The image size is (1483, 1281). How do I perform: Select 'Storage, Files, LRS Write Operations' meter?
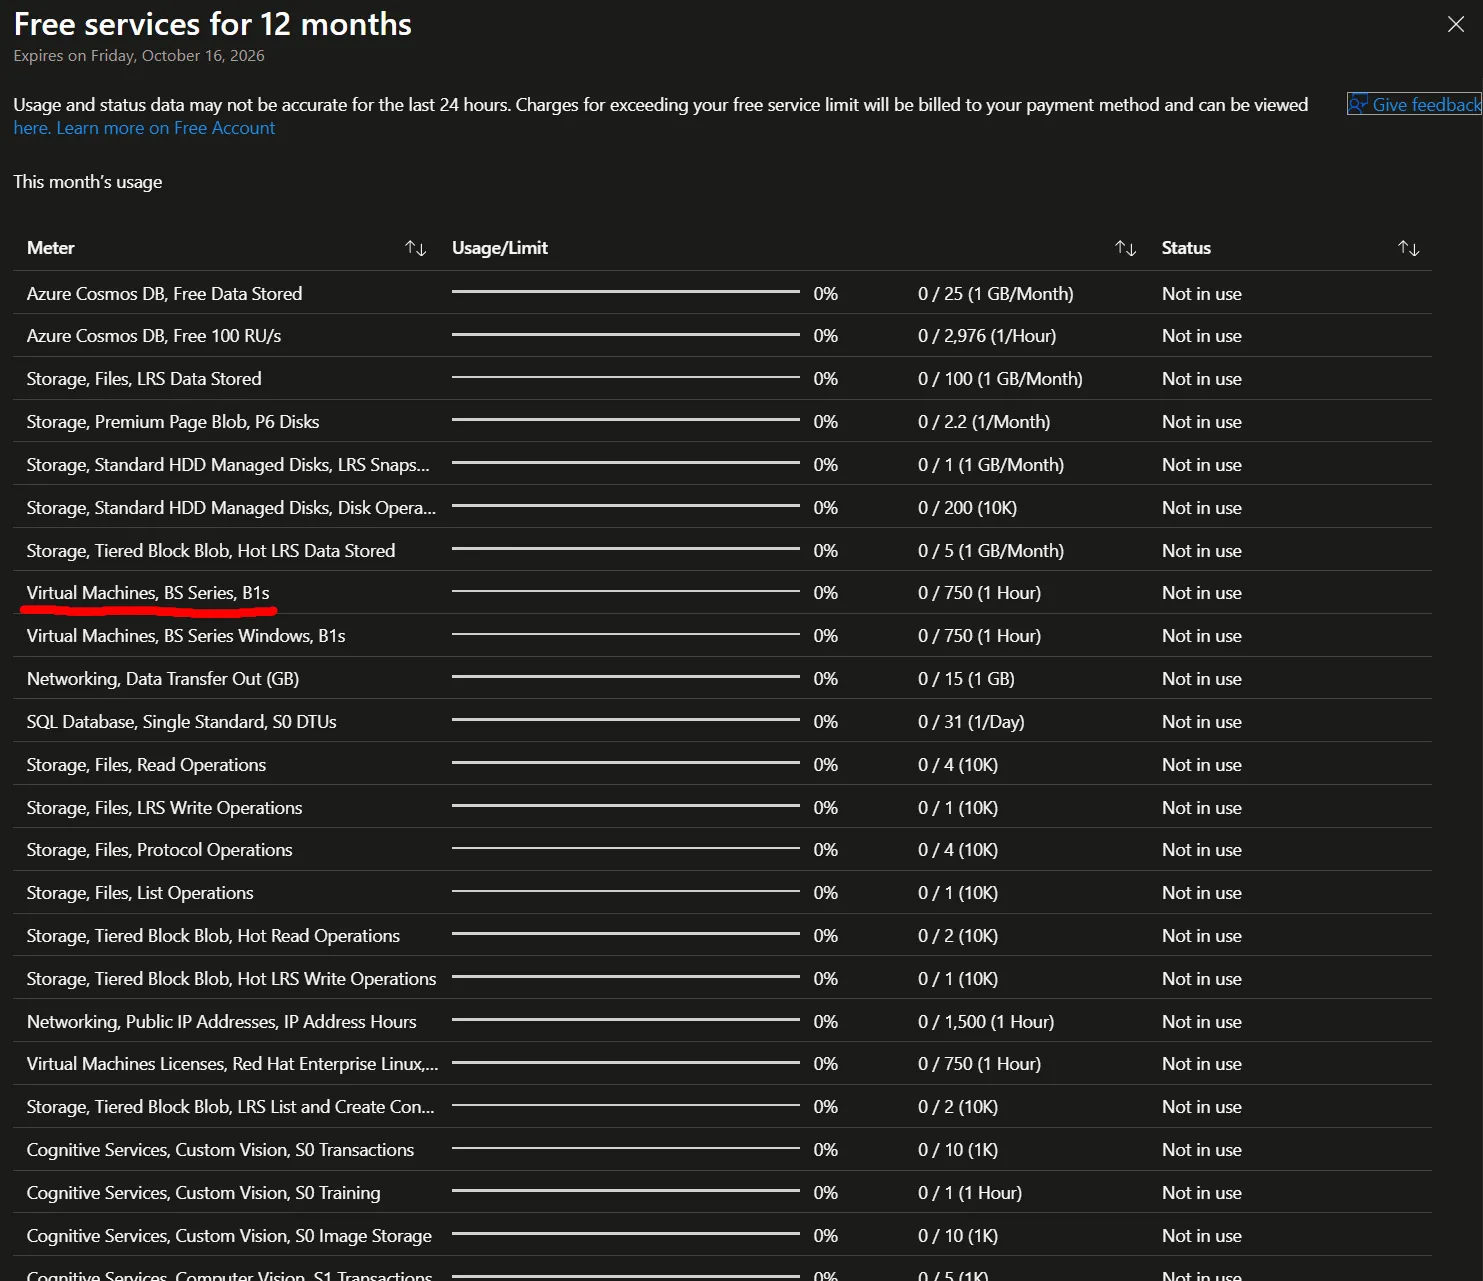pos(164,808)
